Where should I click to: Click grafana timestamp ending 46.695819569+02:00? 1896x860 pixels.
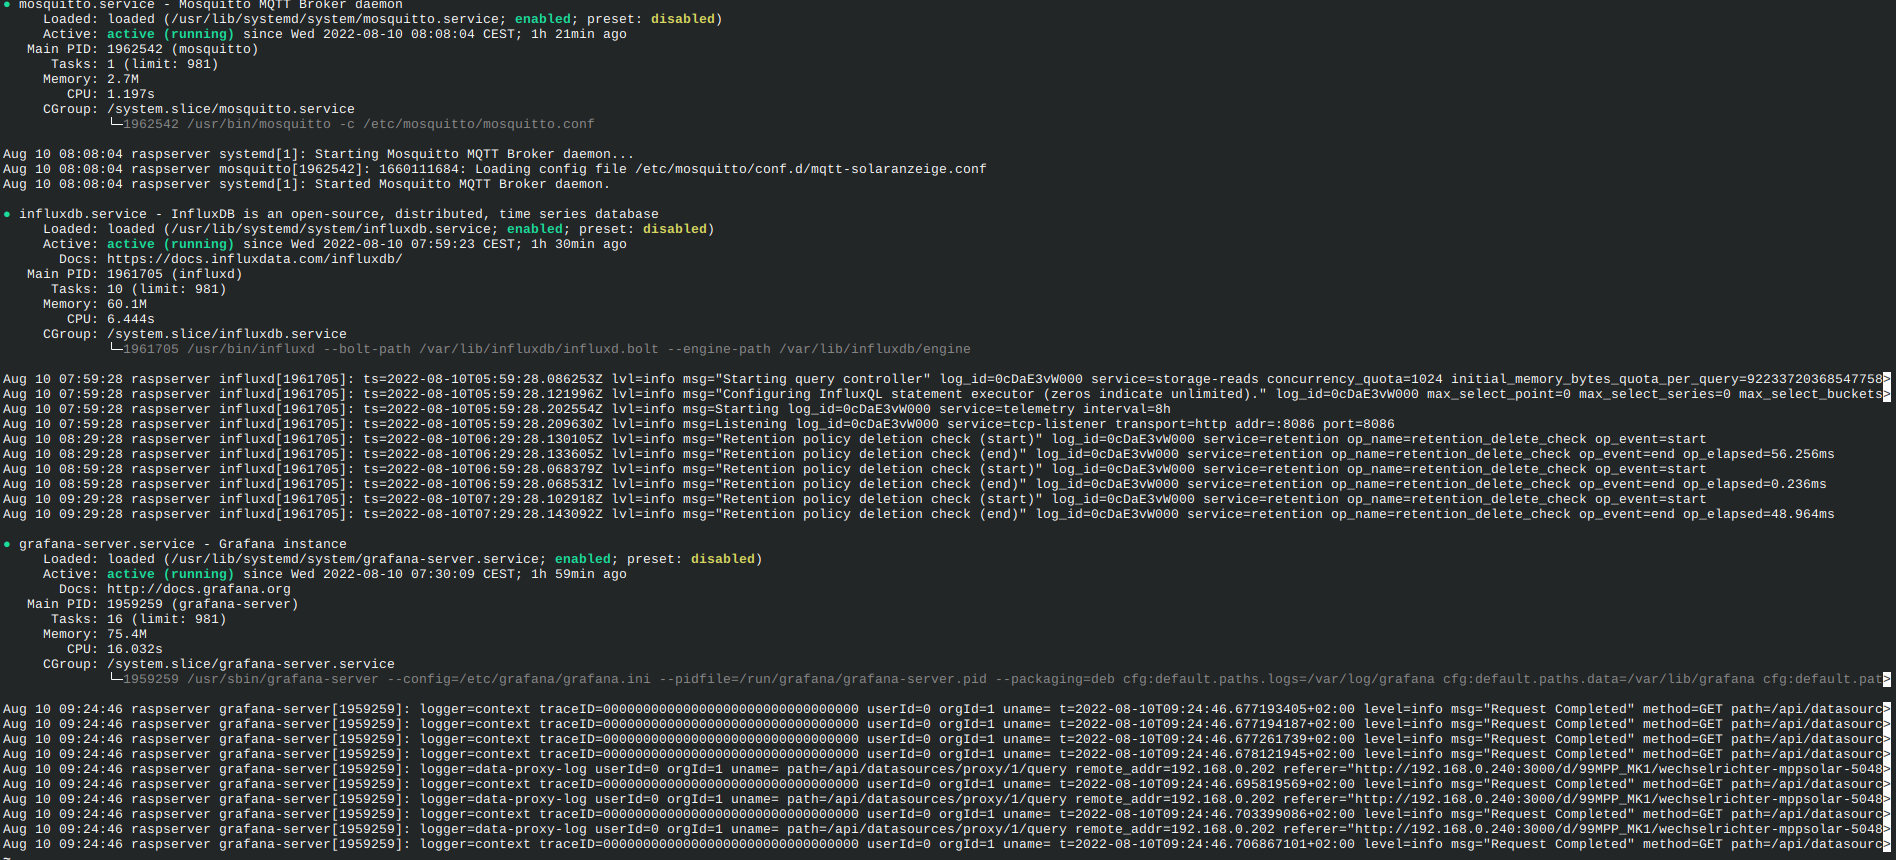(x=1207, y=784)
